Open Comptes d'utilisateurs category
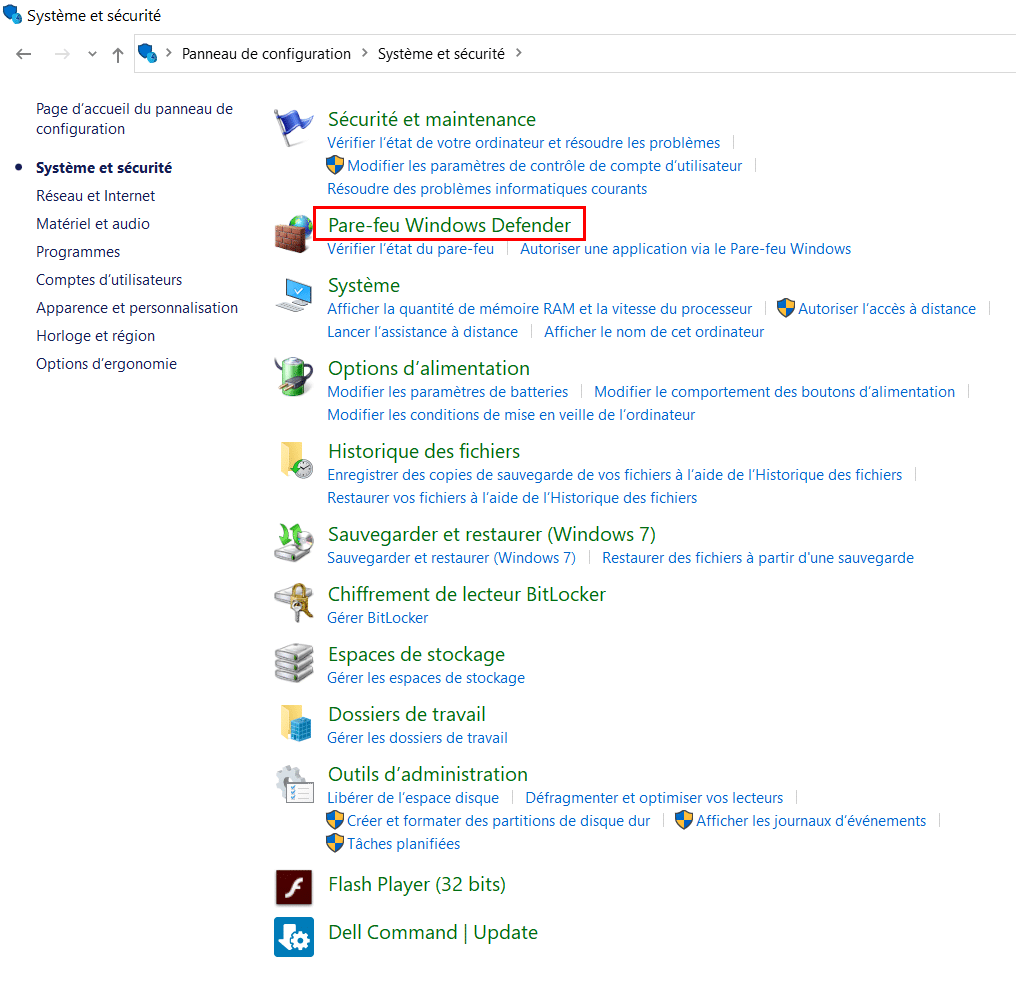The height and width of the screenshot is (983, 1016). coord(109,280)
